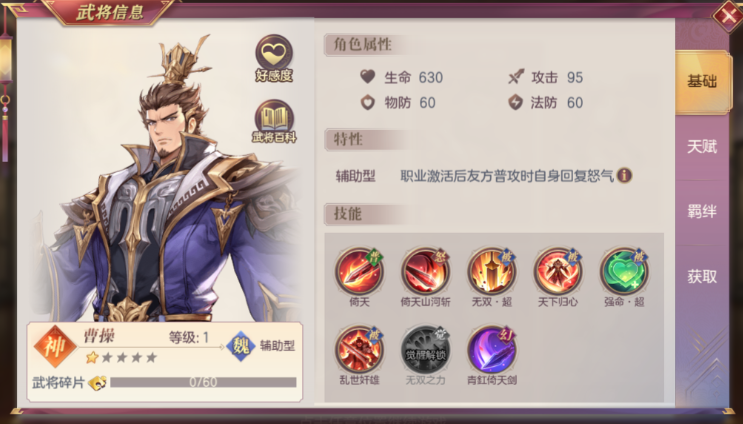Image resolution: width=743 pixels, height=424 pixels.
Task: Select the 无双·超 skill icon
Action: pos(492,271)
